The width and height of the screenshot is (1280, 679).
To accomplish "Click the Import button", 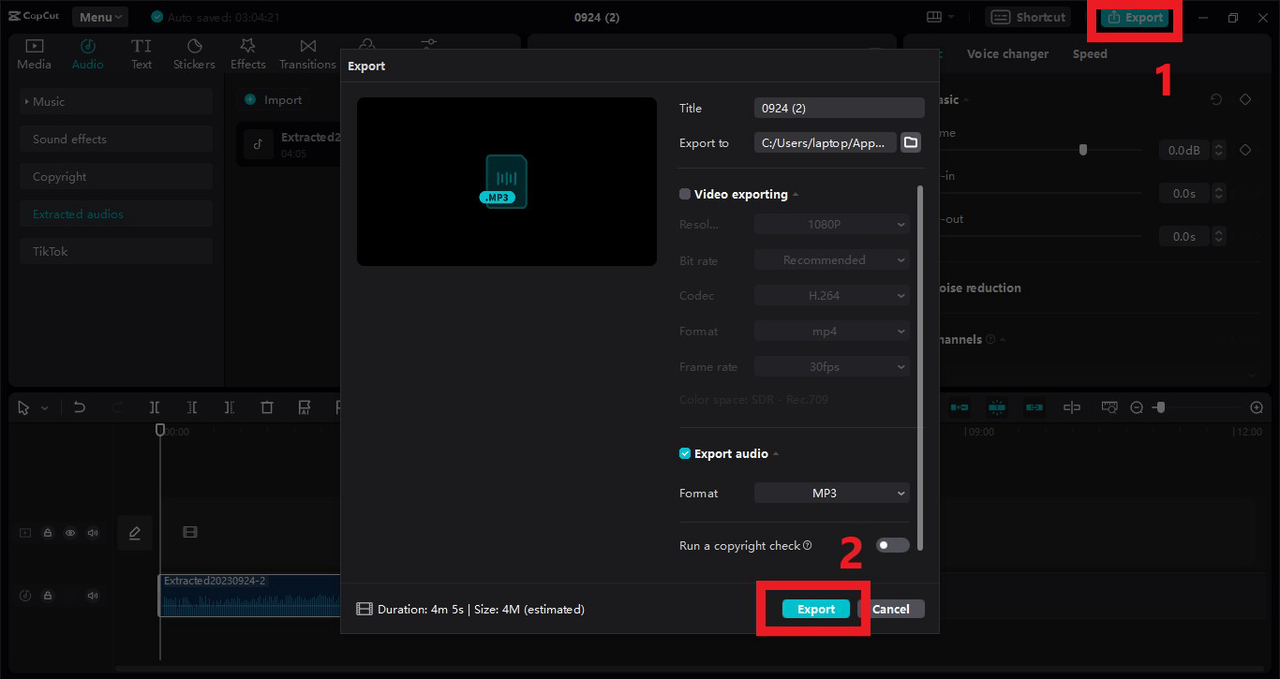I will tap(274, 100).
